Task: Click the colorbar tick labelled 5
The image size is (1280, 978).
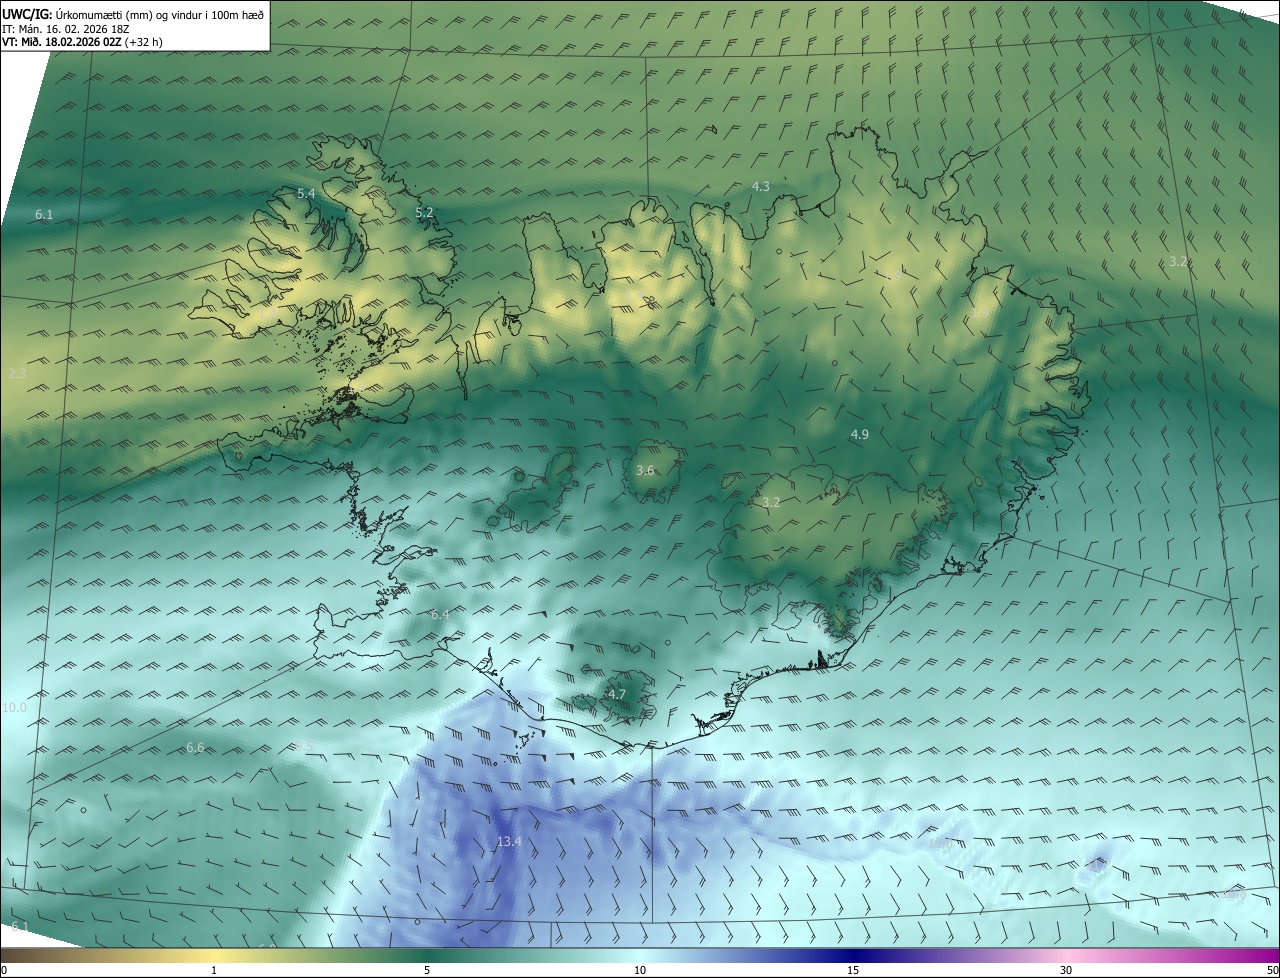Action: (427, 971)
